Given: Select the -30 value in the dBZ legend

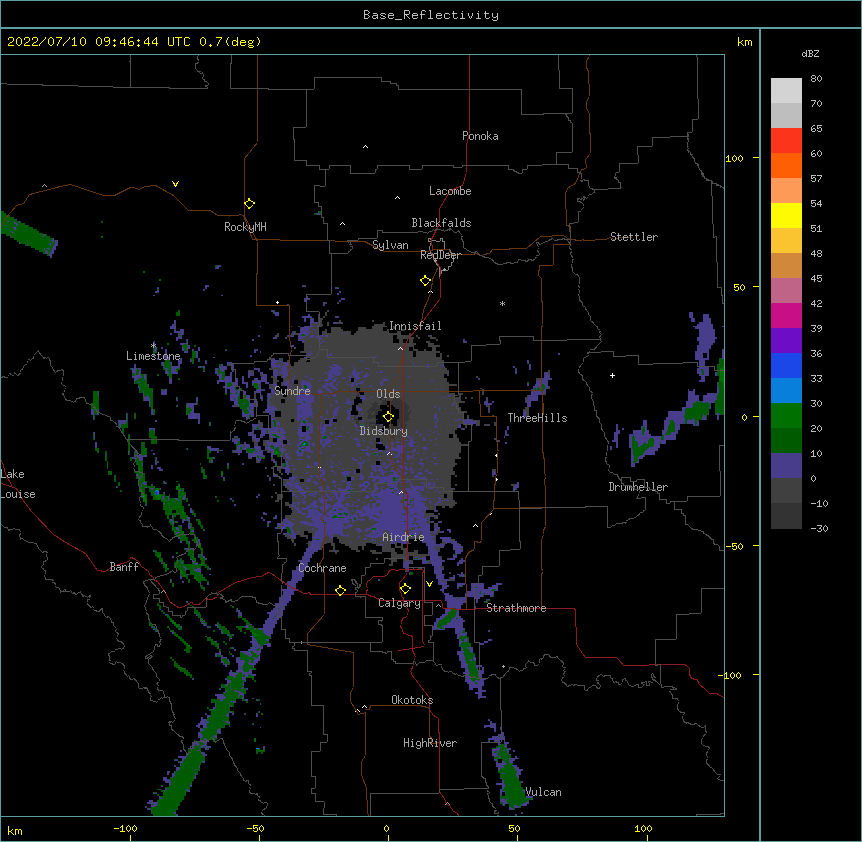Looking at the screenshot, I should point(819,528).
